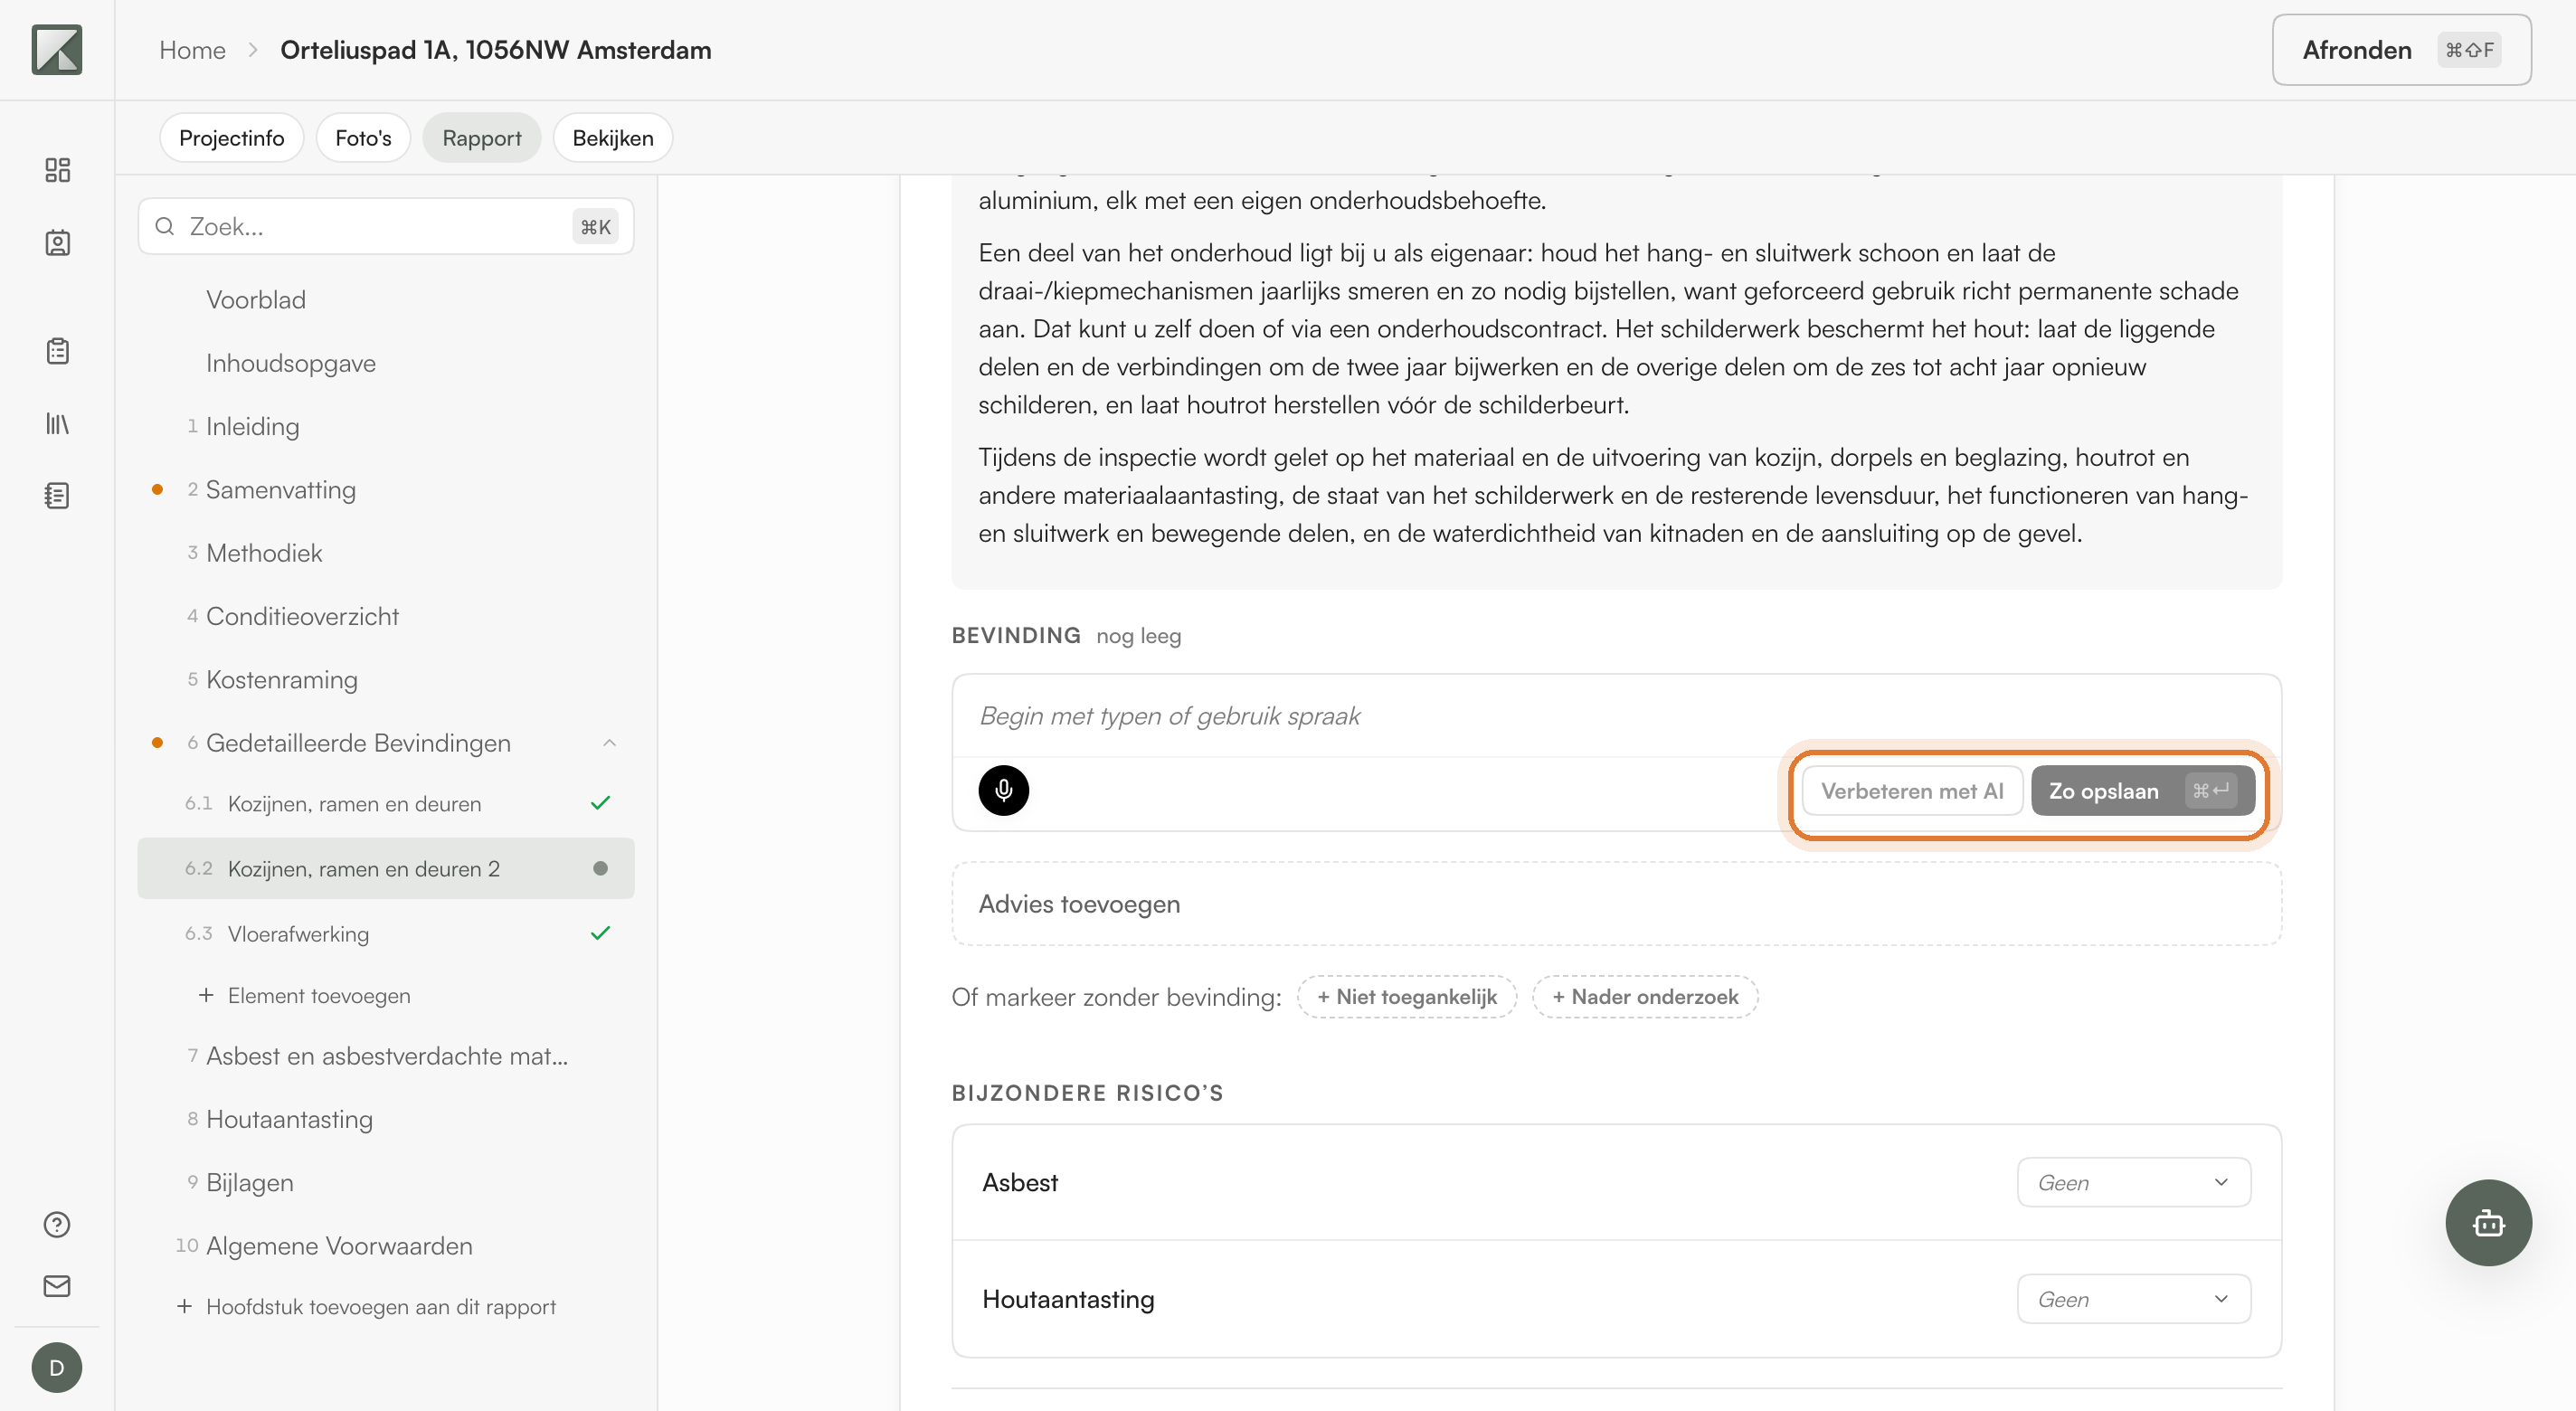Image resolution: width=2576 pixels, height=1411 pixels.
Task: Open chapter 5 Kostenraming
Action: [x=281, y=680]
